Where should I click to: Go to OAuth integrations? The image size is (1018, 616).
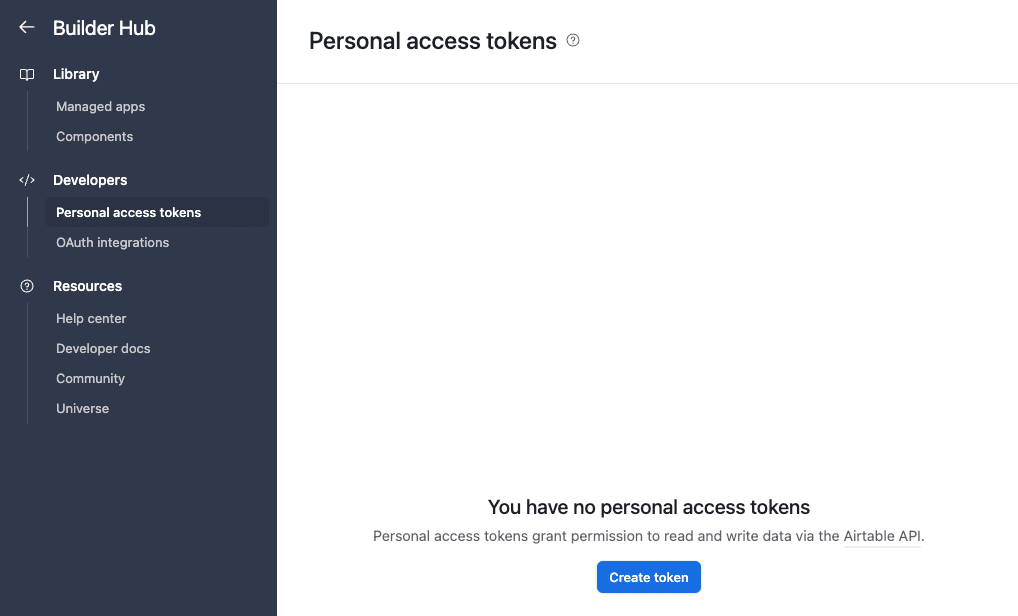click(x=112, y=242)
